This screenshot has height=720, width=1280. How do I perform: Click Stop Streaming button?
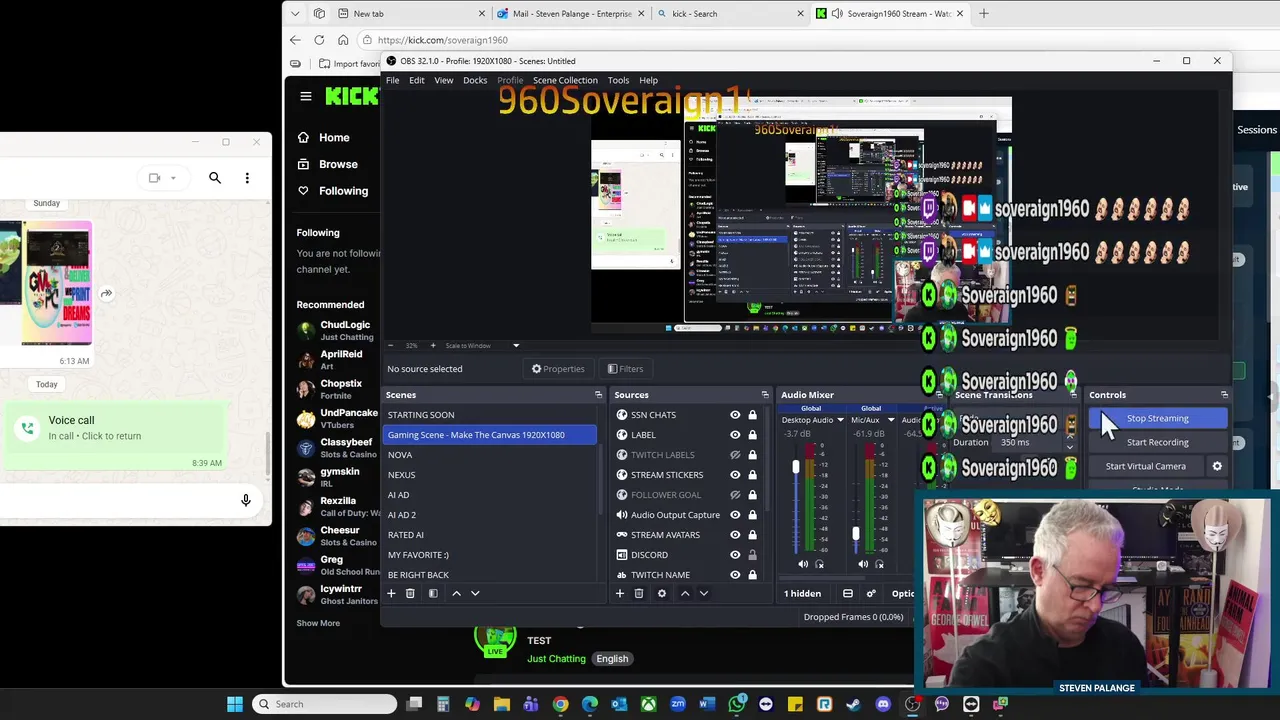[1158, 418]
